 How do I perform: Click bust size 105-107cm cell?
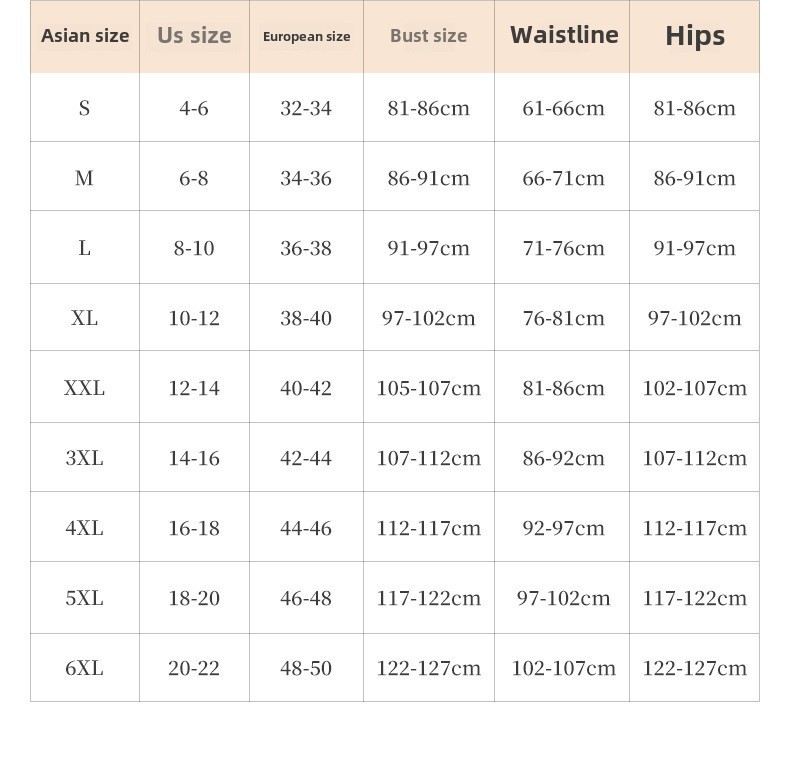(429, 388)
